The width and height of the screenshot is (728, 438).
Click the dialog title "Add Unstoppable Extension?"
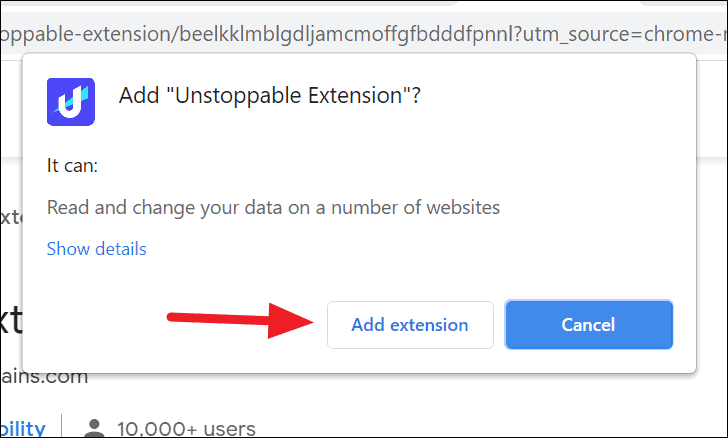(269, 96)
